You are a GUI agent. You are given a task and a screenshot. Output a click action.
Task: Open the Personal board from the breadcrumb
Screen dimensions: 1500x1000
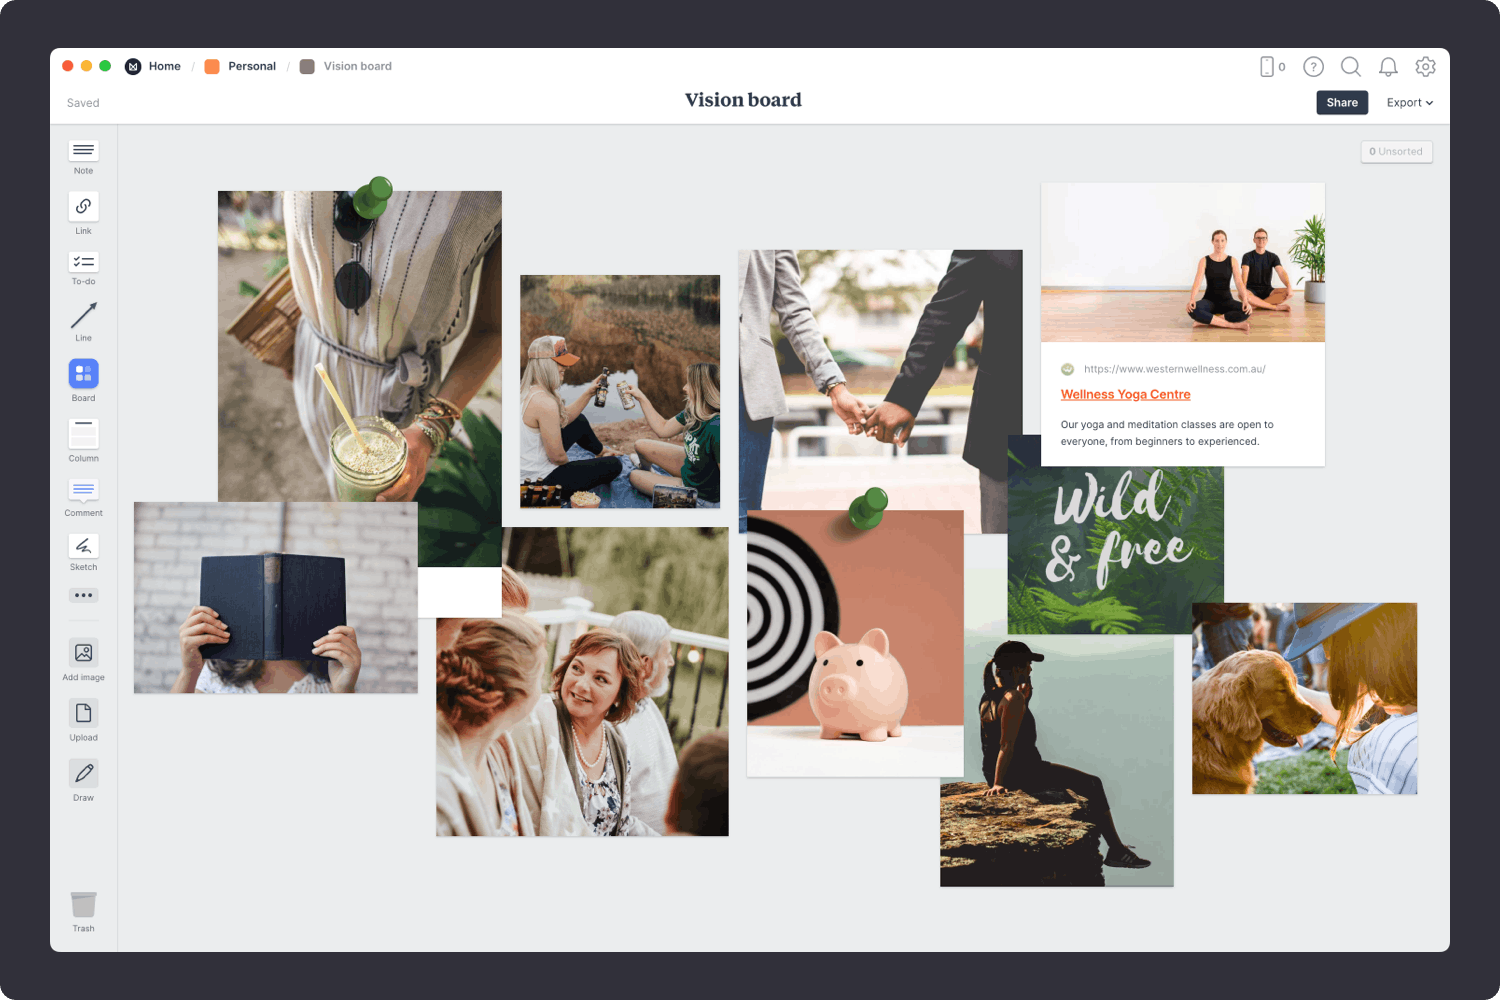(x=251, y=66)
